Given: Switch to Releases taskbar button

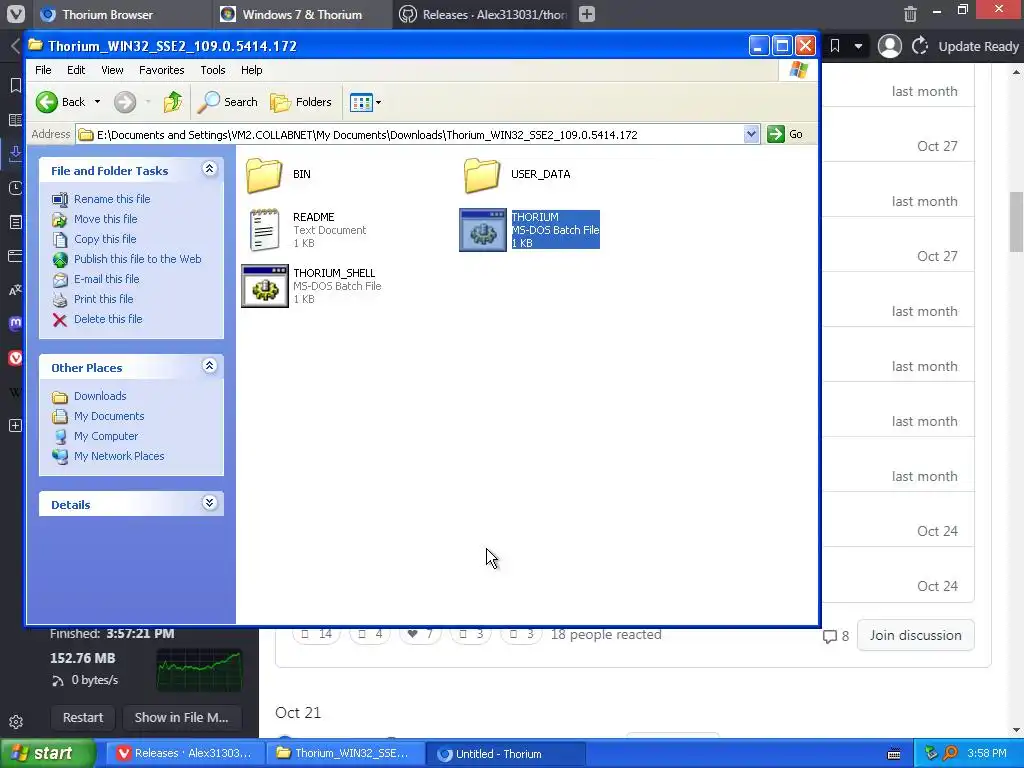Looking at the screenshot, I should click(x=186, y=753).
